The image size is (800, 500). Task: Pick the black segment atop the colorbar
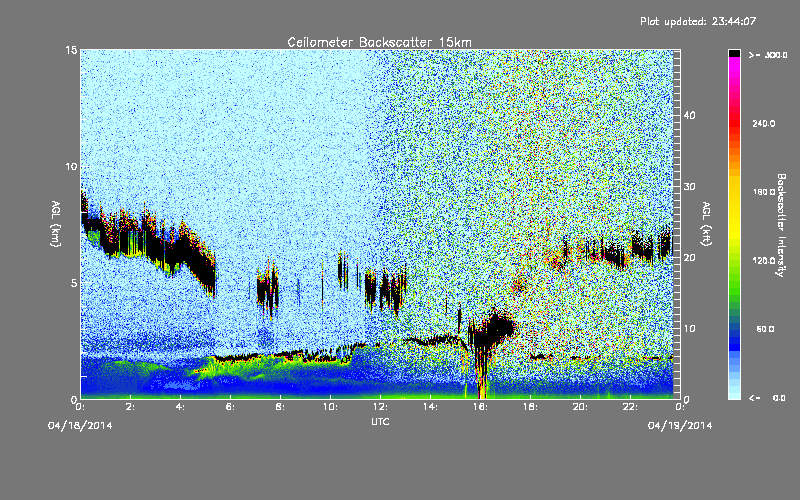pos(734,53)
